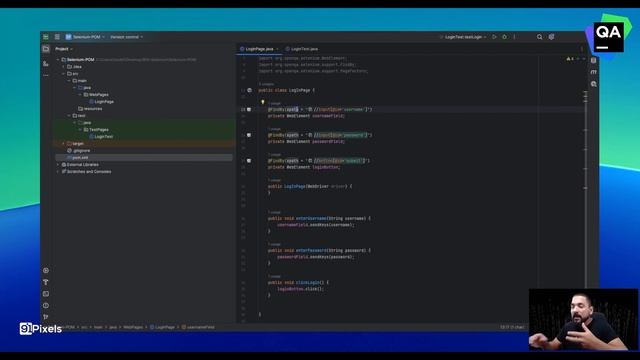
Task: Start debugging with the bug icon
Action: [x=504, y=37]
